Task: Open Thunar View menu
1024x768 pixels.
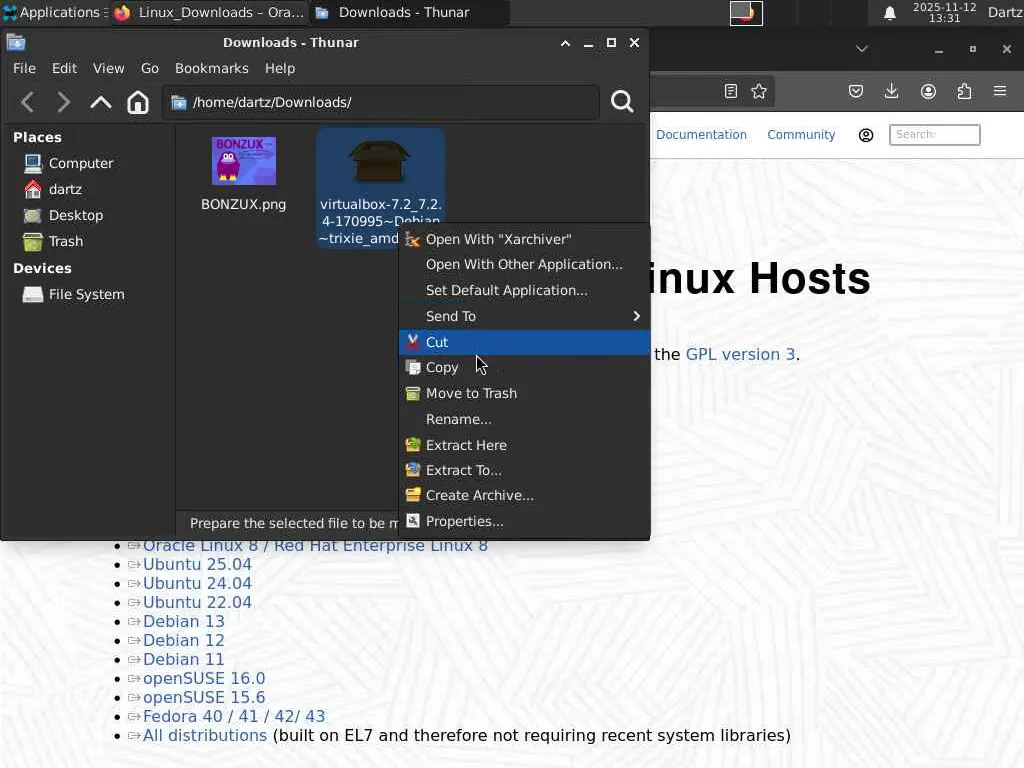Action: tap(108, 69)
